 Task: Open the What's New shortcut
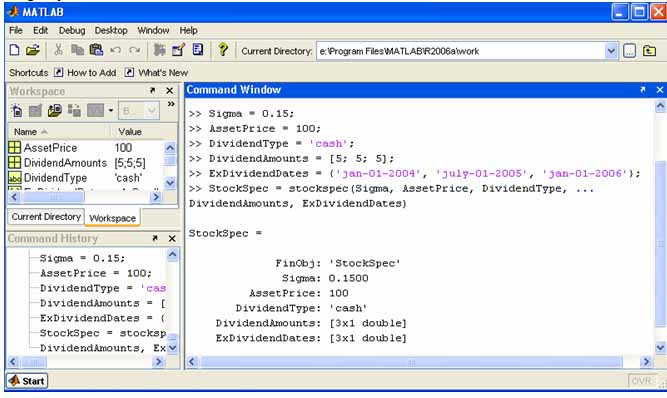(x=156, y=73)
